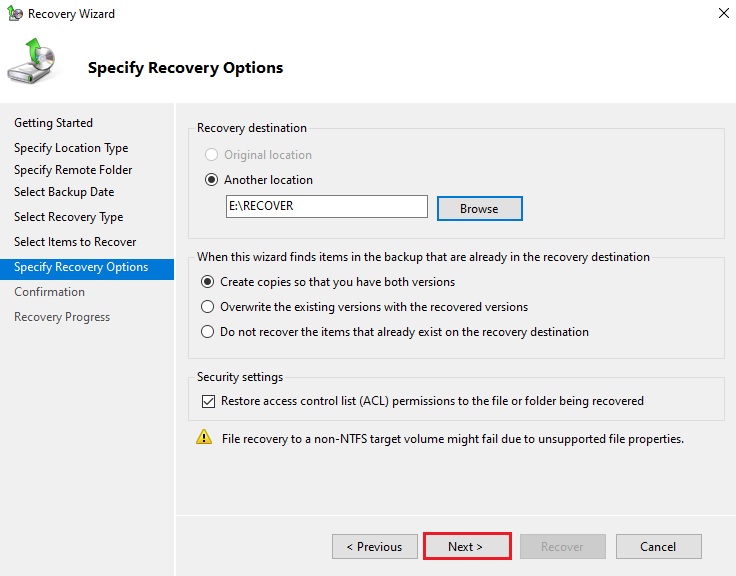The width and height of the screenshot is (736, 576).
Task: Click the E:\RECOVER destination path field
Action: pyautogui.click(x=327, y=207)
